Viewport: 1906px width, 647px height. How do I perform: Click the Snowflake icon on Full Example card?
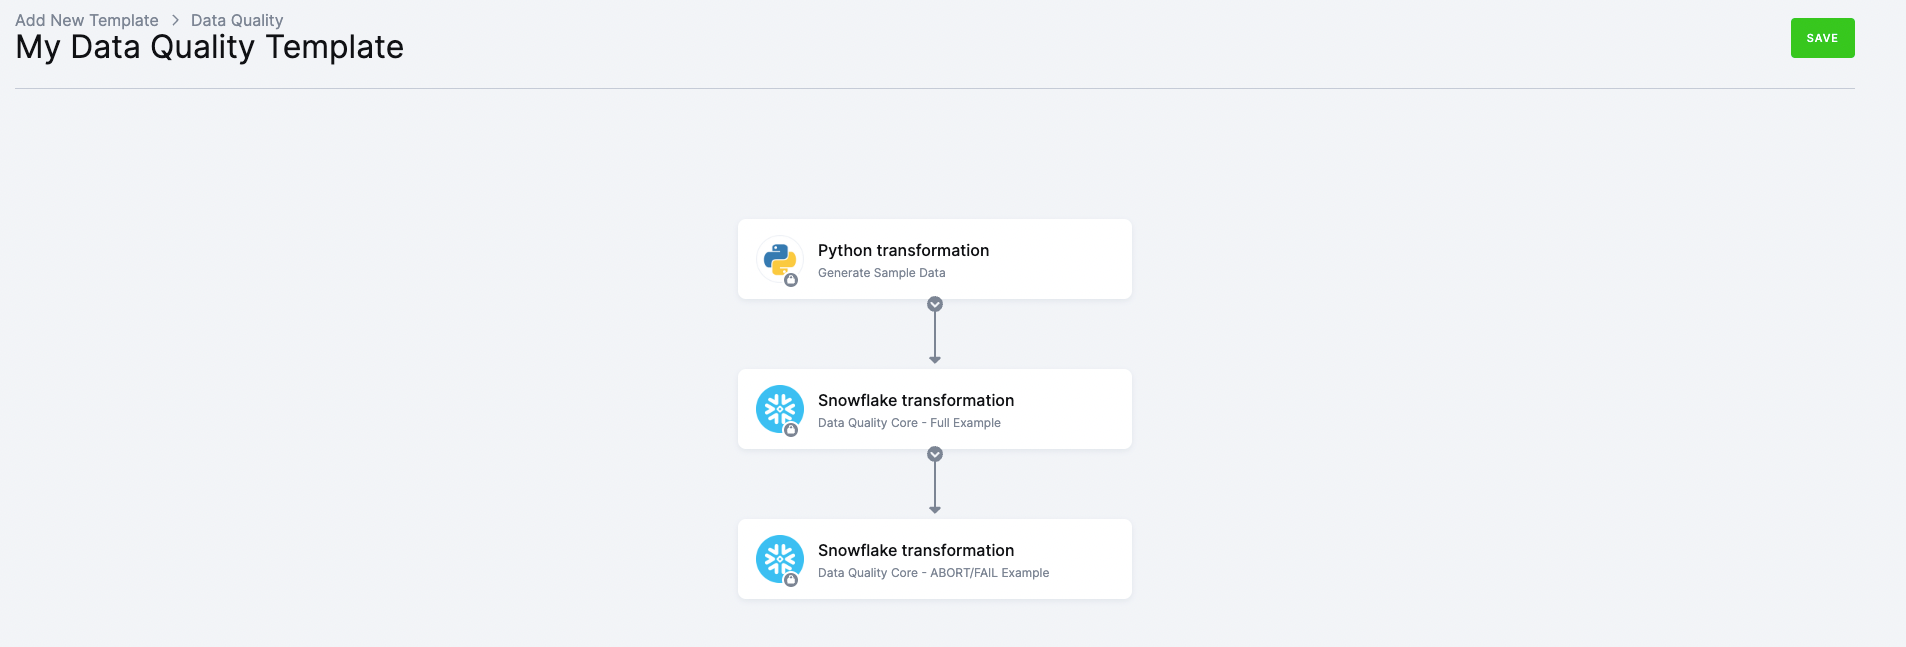click(778, 408)
